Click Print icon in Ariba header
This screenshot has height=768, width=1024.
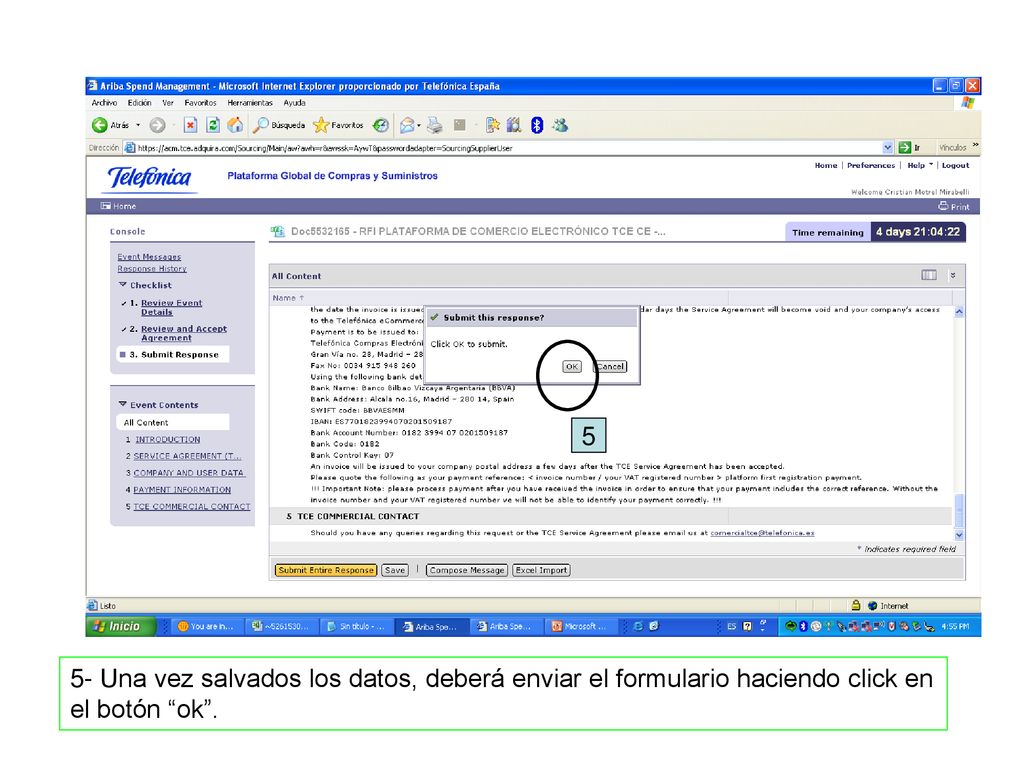(x=953, y=206)
